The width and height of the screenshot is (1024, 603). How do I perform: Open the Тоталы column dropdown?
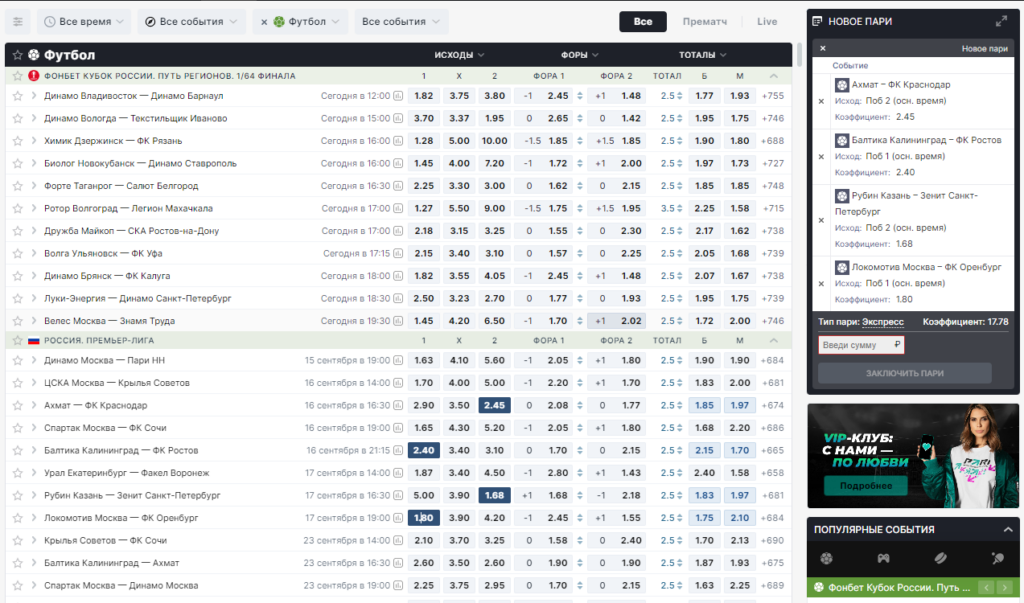point(703,55)
